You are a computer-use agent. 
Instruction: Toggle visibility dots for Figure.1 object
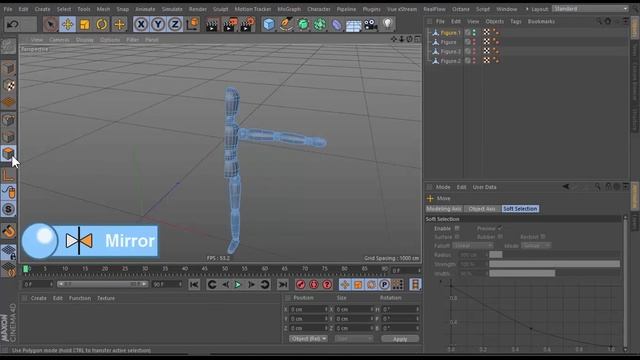coord(474,33)
